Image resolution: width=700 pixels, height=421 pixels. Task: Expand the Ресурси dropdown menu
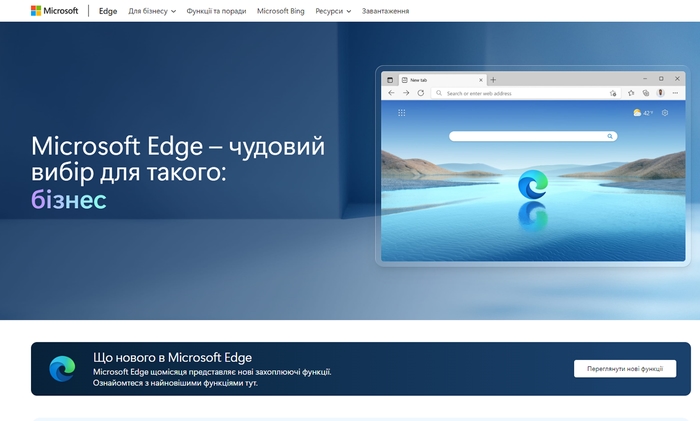333,11
